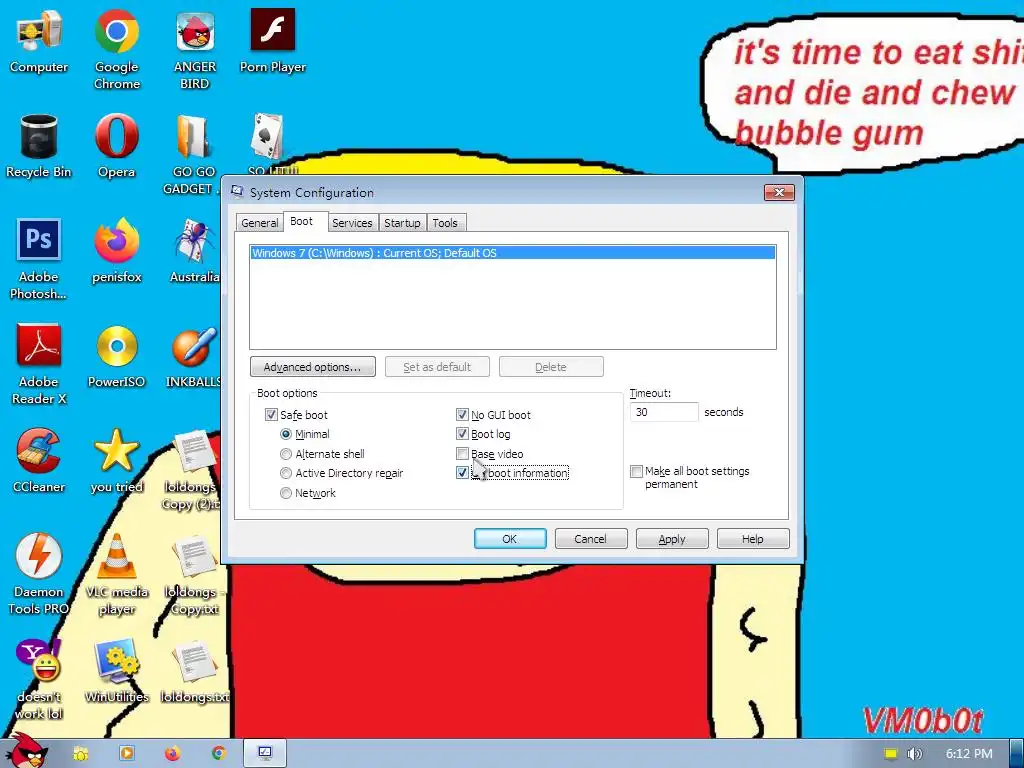The image size is (1024, 768).
Task: Check Make all boot settings permanent
Action: 636,472
